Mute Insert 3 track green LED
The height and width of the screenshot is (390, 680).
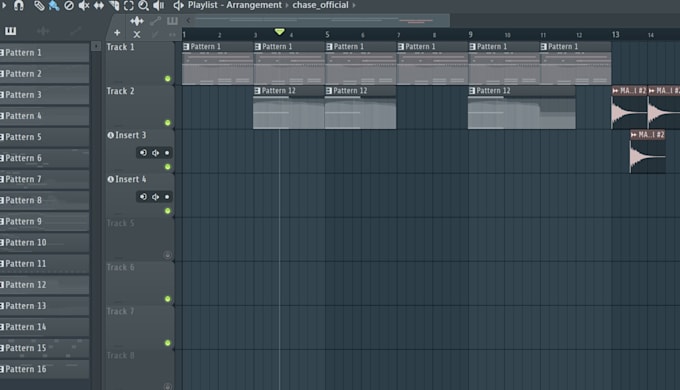(168, 167)
